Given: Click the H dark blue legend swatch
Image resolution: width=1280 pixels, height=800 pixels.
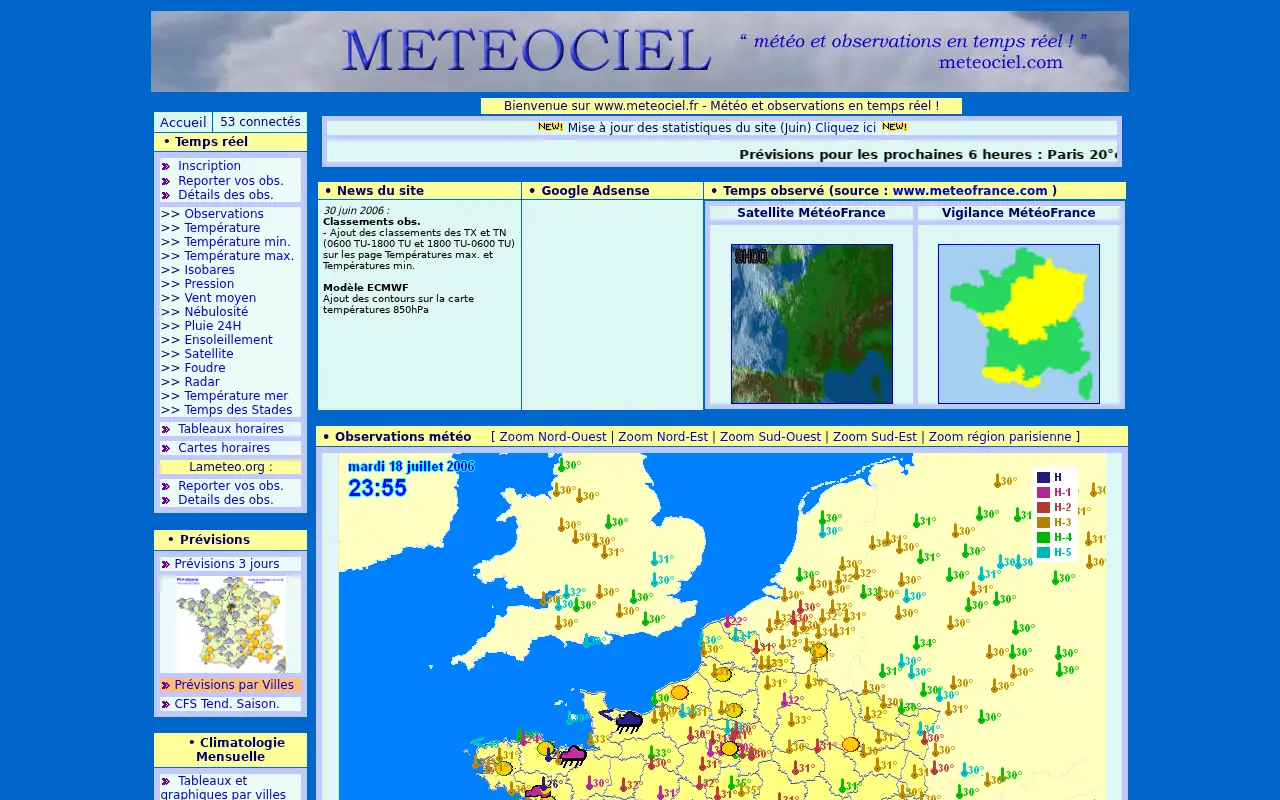Looking at the screenshot, I should [x=1043, y=477].
